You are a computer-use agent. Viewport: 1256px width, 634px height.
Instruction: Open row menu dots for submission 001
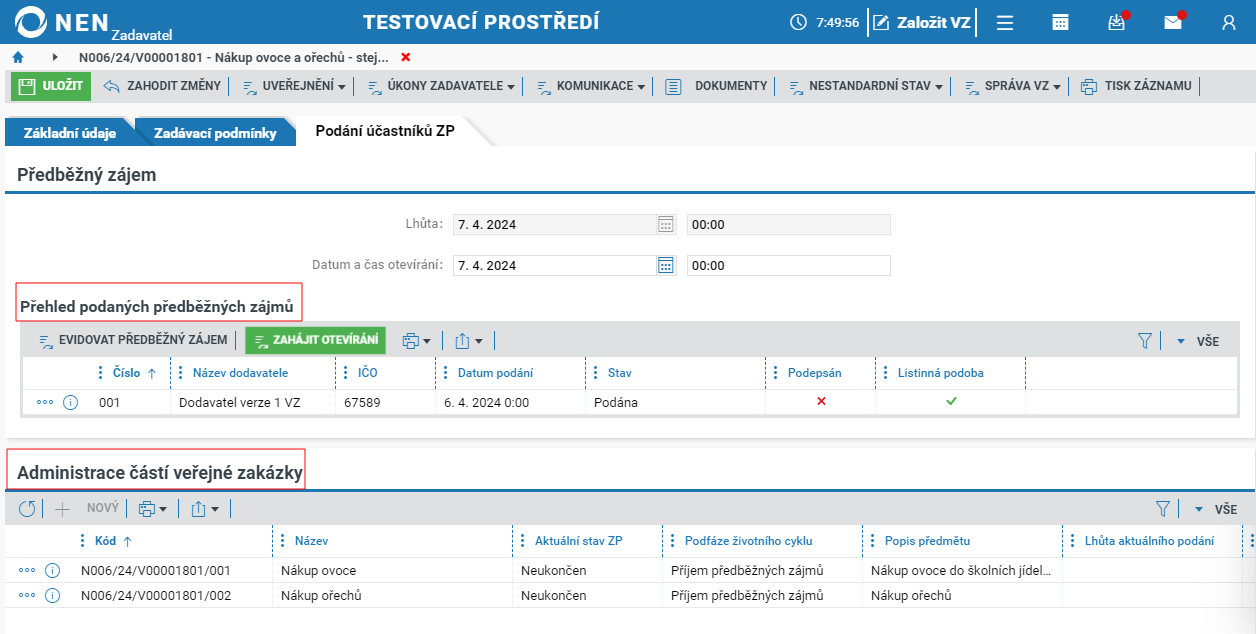point(44,402)
